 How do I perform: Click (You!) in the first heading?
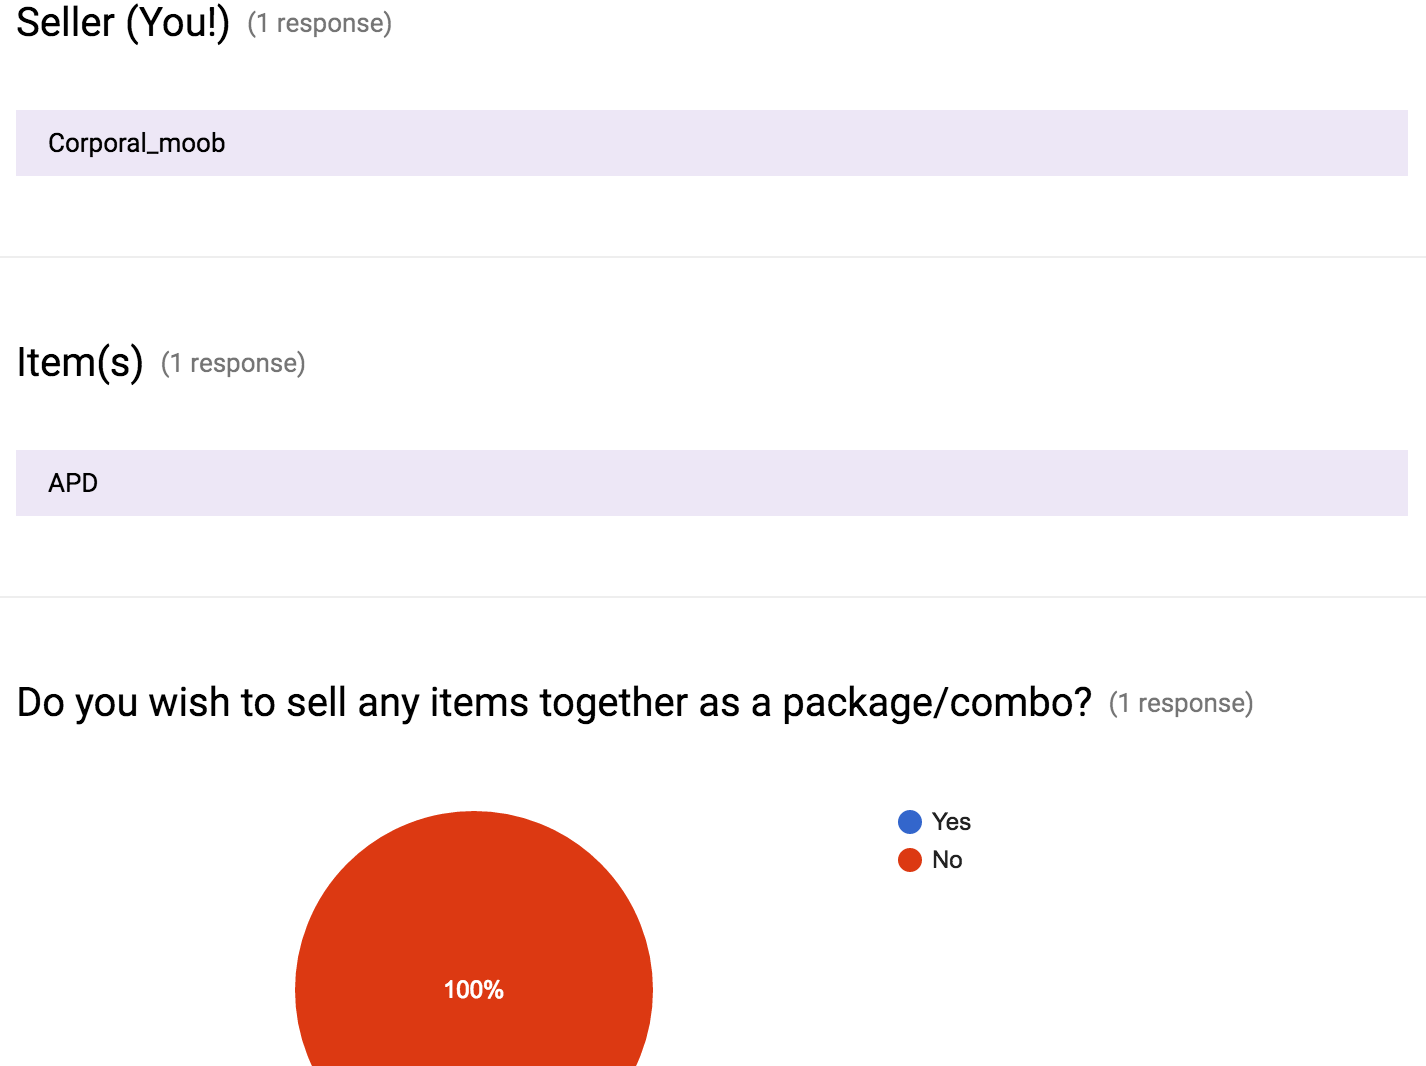178,22
